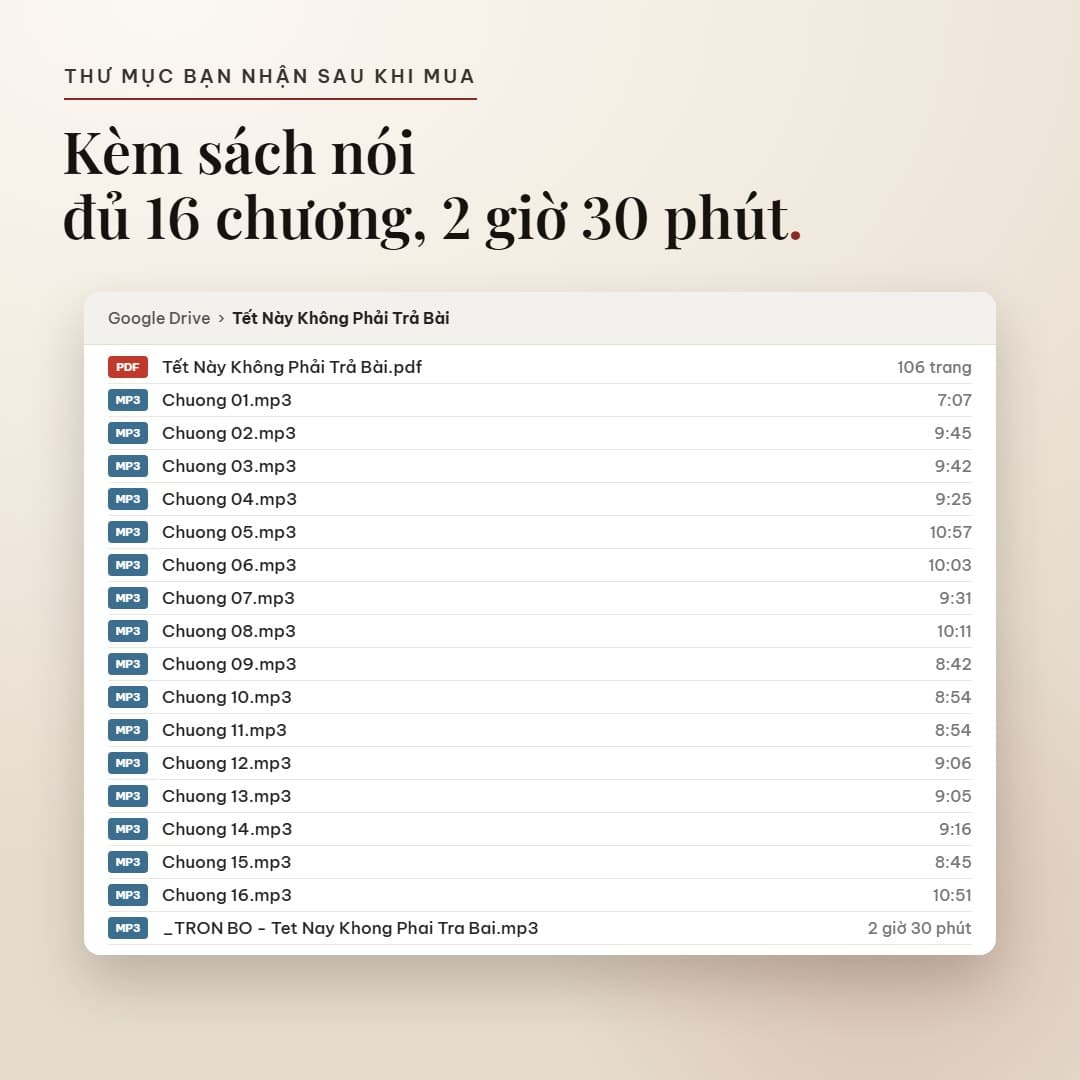Image resolution: width=1080 pixels, height=1080 pixels.
Task: Open Tết Này Không Phải Trả Bài breadcrumb folder
Action: point(341,318)
